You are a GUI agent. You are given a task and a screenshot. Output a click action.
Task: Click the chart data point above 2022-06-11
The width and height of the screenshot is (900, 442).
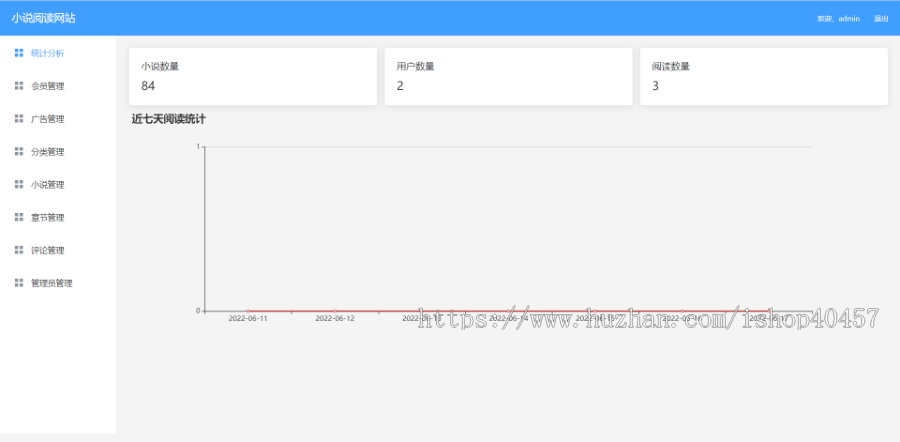point(248,311)
